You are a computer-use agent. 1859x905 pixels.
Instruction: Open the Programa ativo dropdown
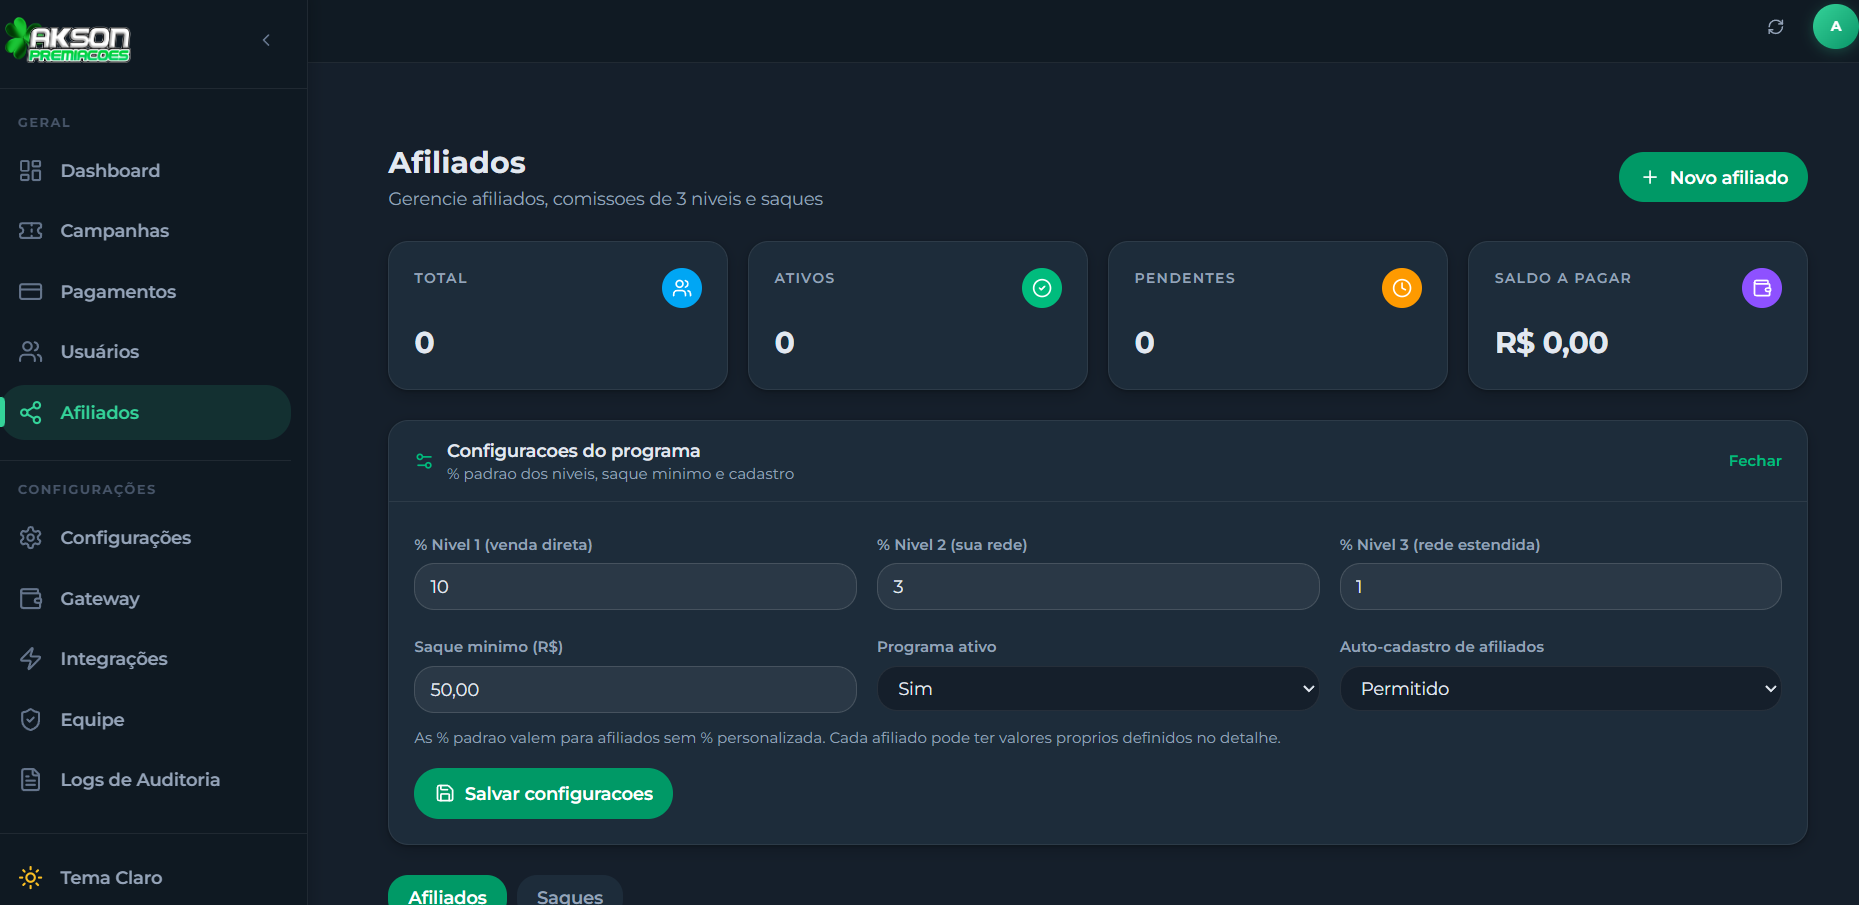point(1098,689)
